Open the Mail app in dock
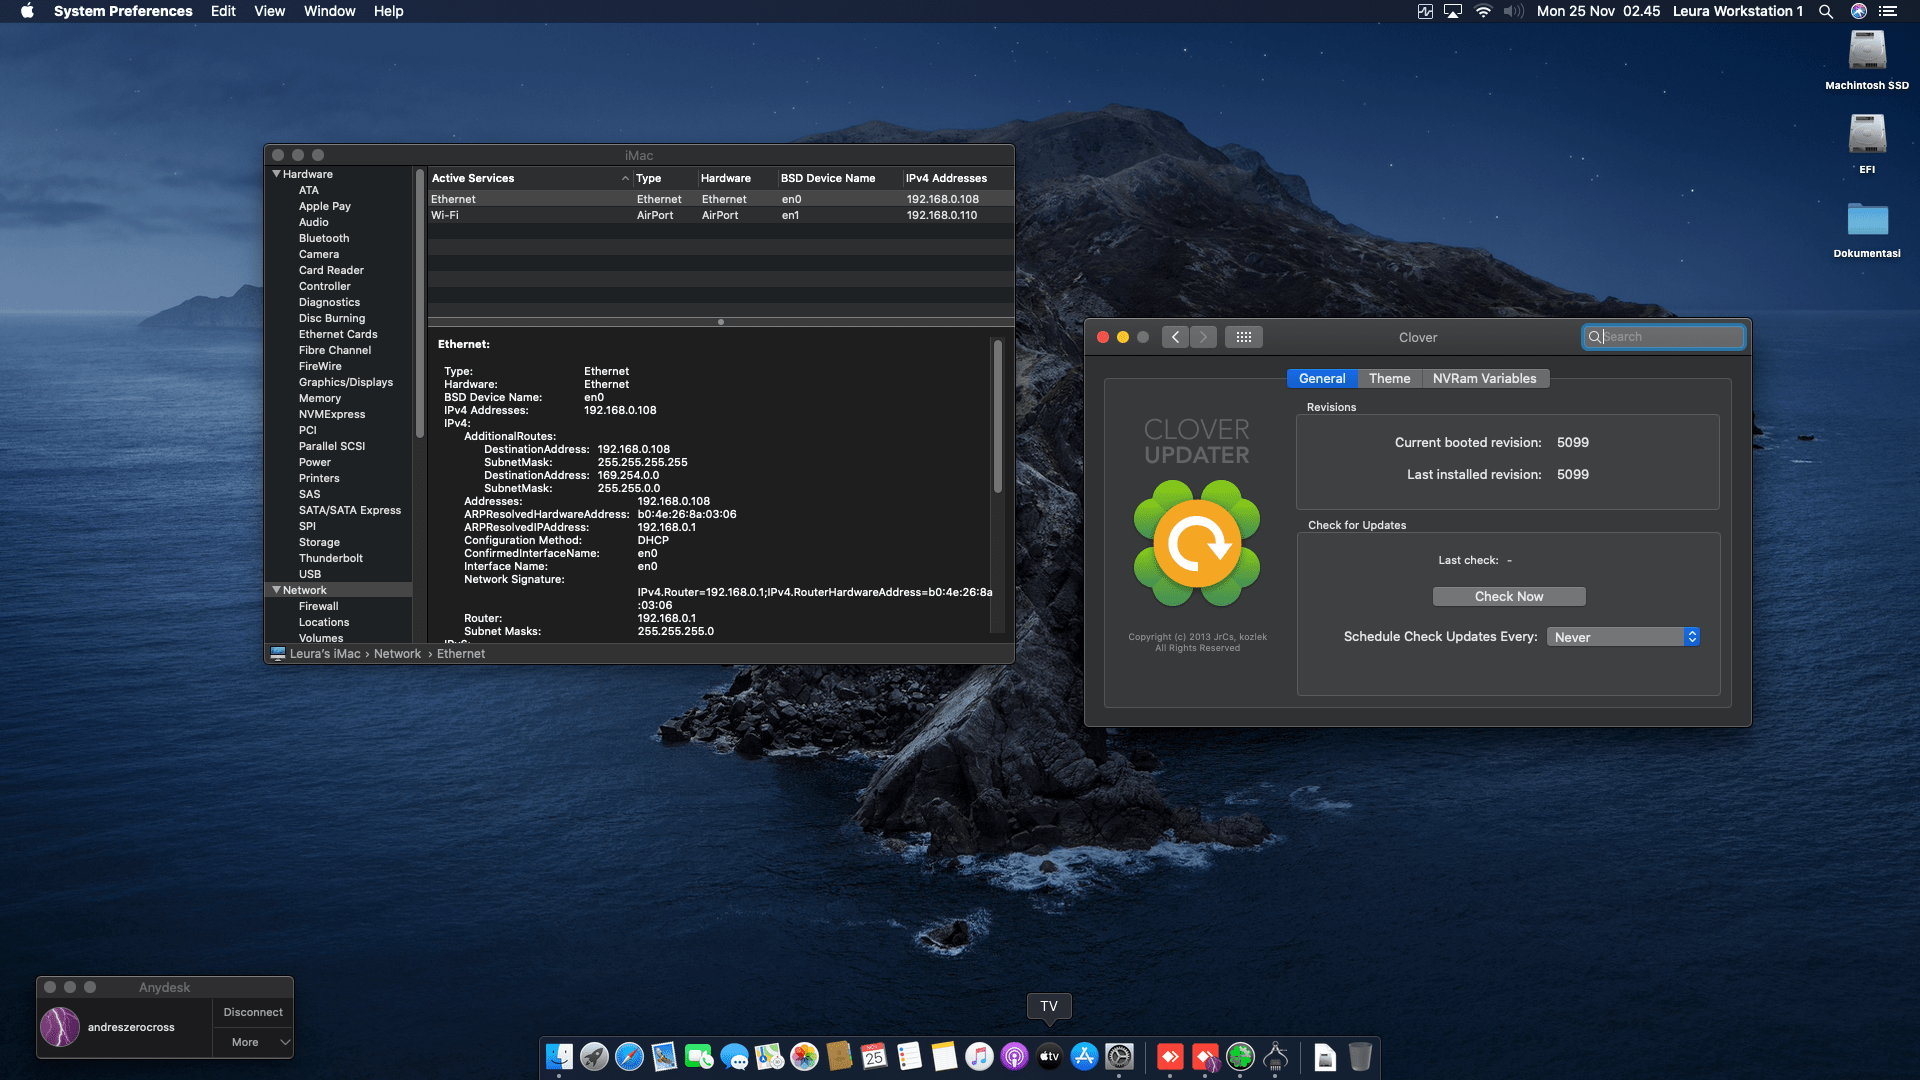This screenshot has width=1920, height=1080. [x=664, y=1057]
